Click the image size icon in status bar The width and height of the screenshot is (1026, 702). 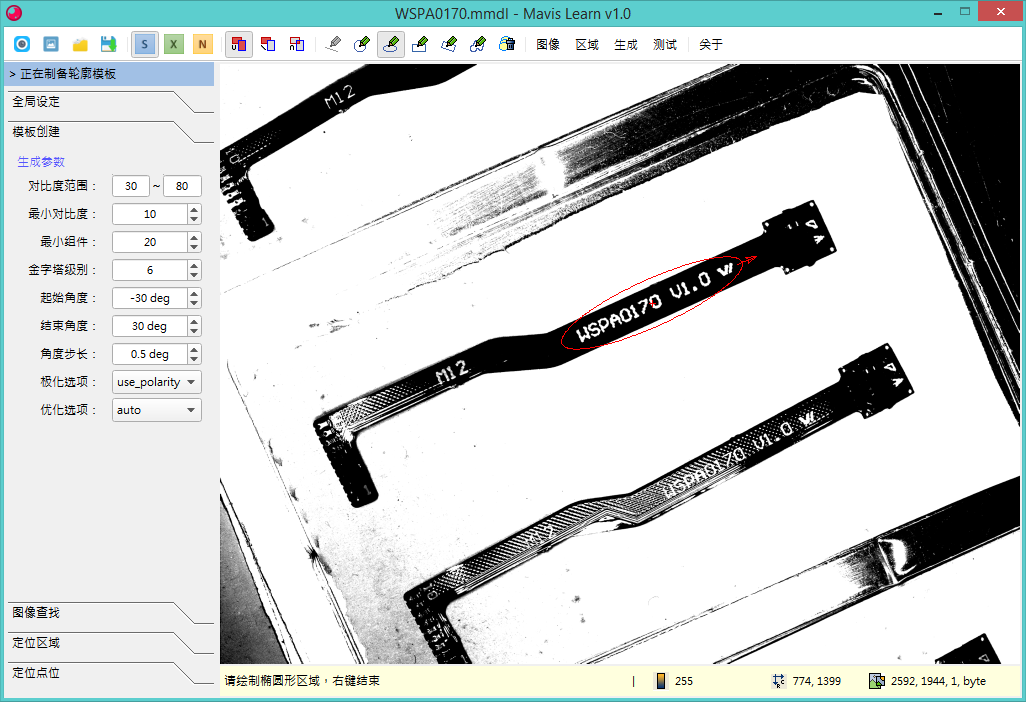[x=876, y=681]
